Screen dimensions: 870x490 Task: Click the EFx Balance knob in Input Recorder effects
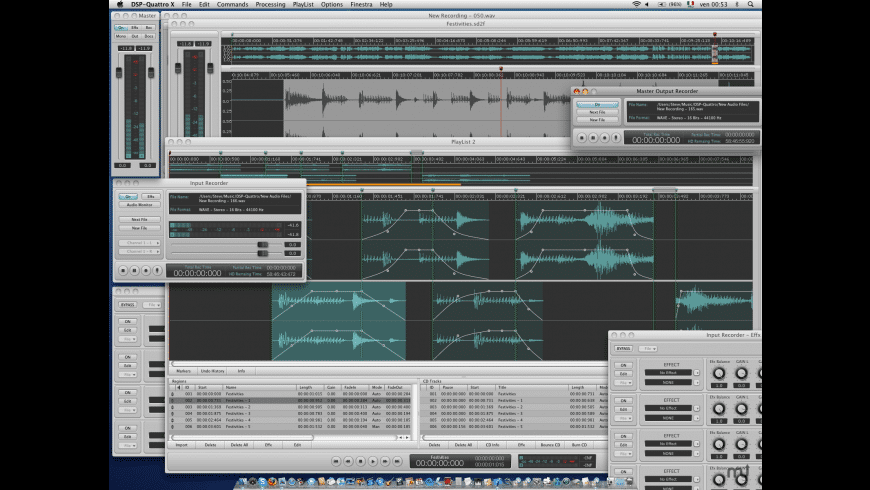(x=717, y=373)
